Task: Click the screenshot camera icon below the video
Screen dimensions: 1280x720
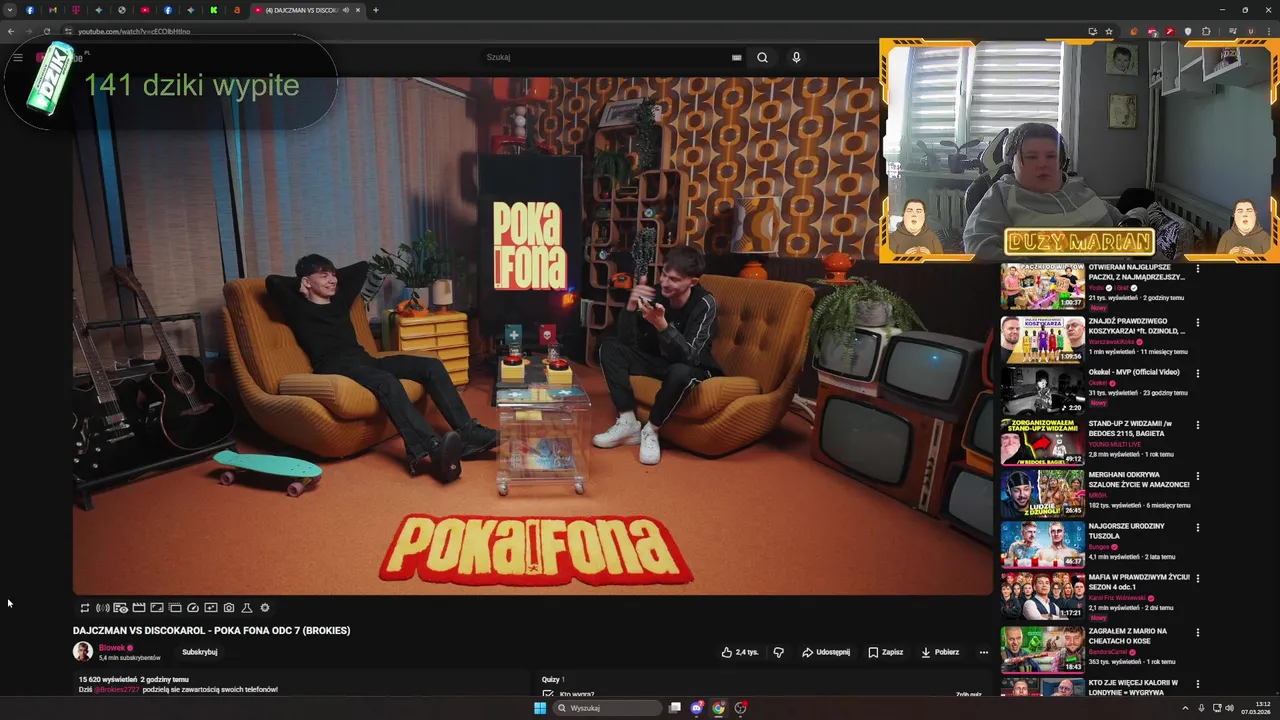Action: click(229, 608)
